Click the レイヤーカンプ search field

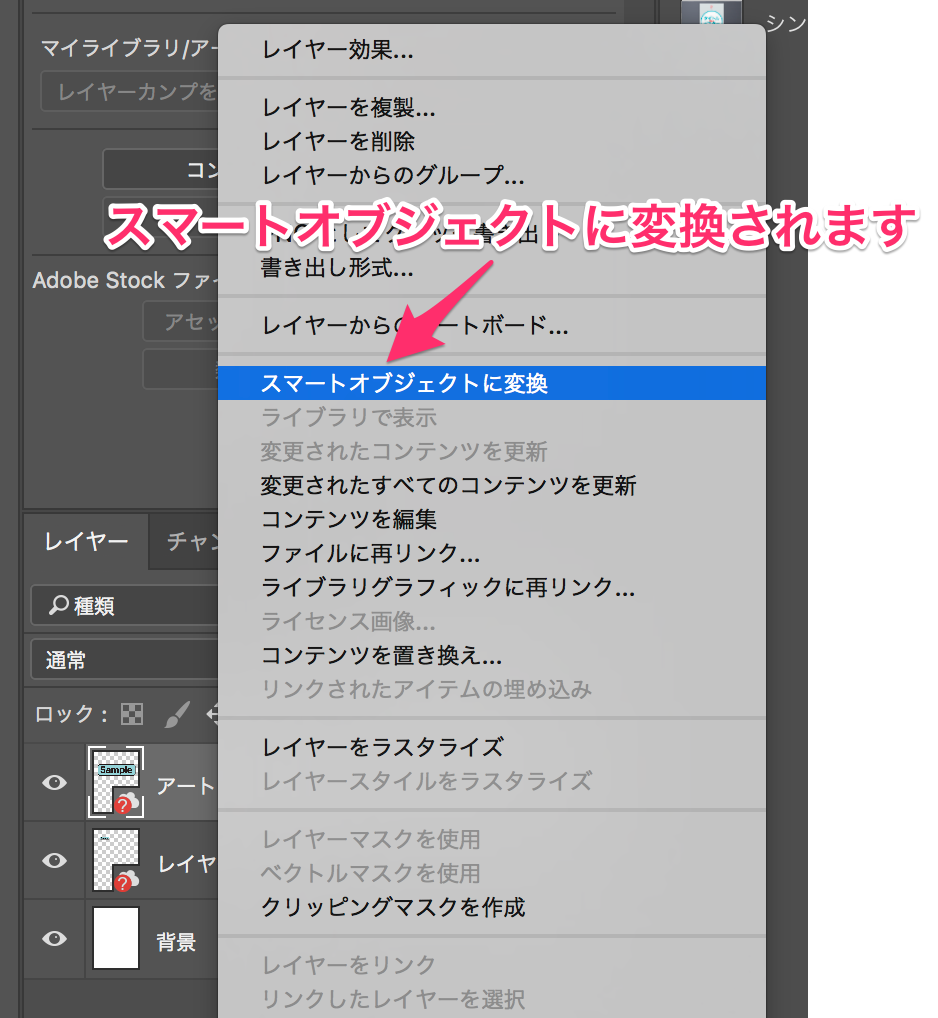click(130, 92)
